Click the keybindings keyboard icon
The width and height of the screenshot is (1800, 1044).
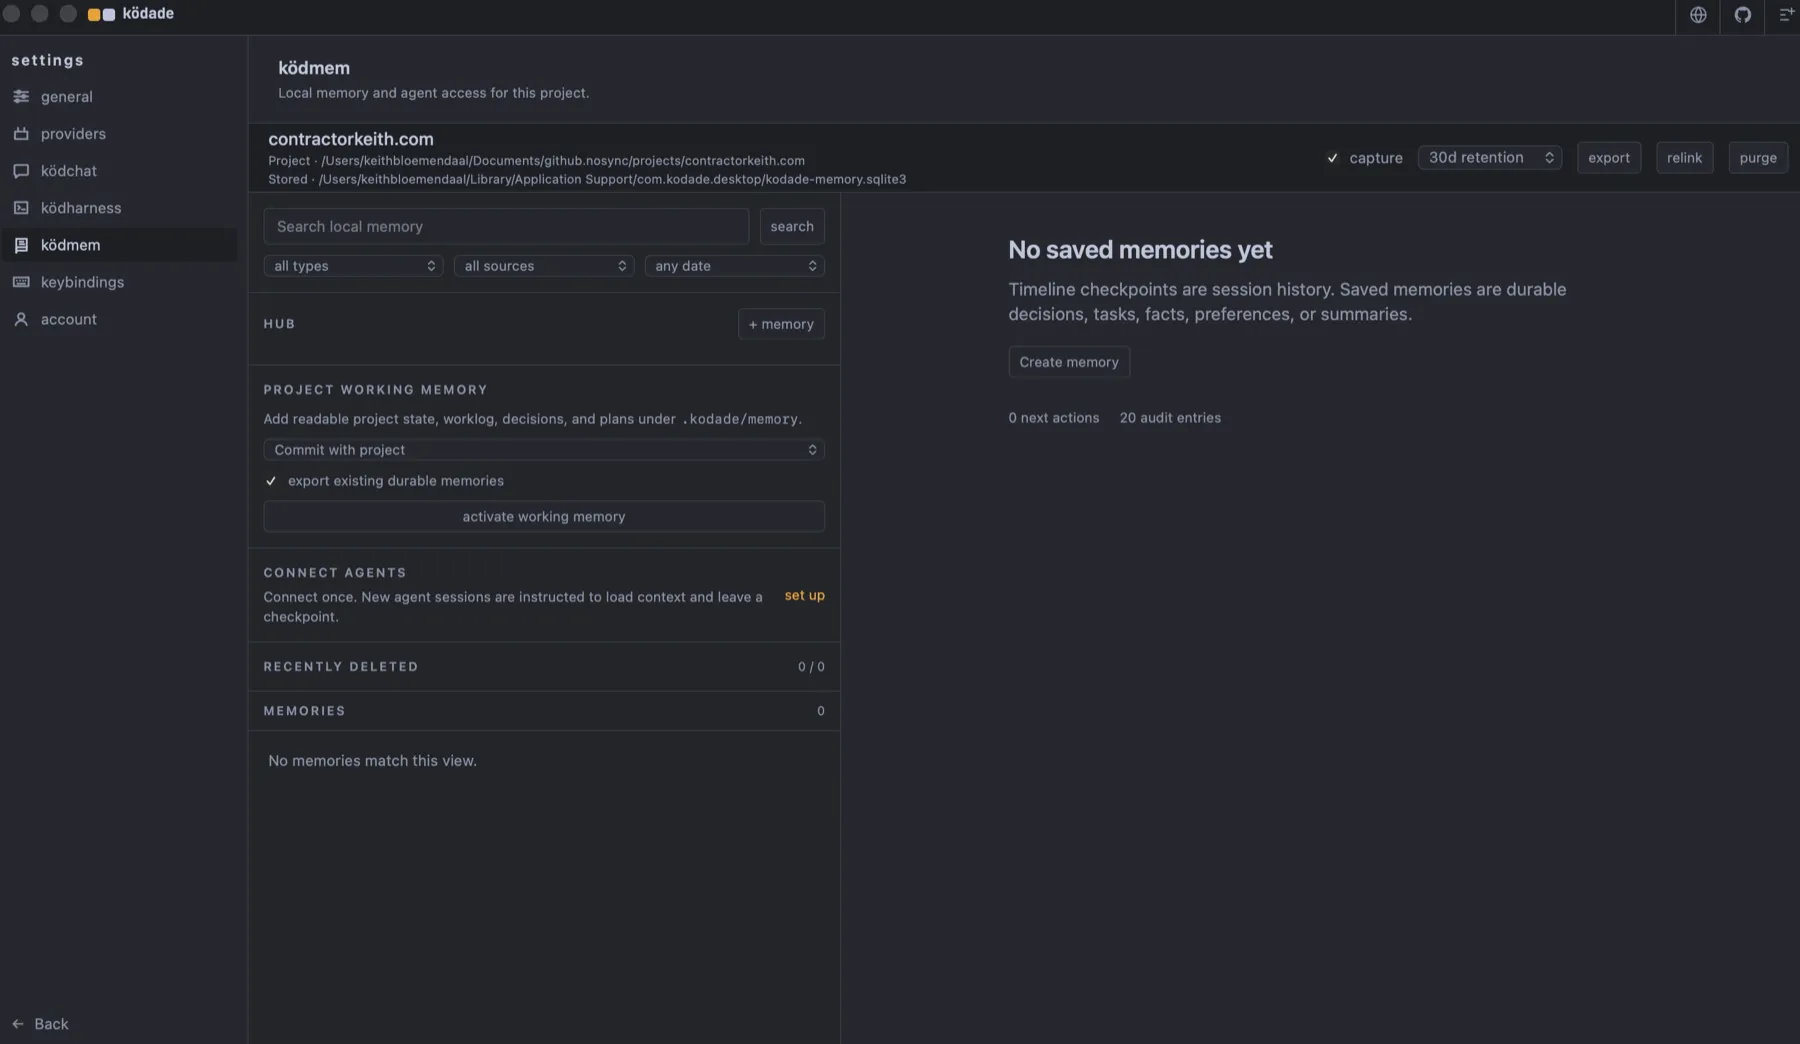(x=21, y=282)
